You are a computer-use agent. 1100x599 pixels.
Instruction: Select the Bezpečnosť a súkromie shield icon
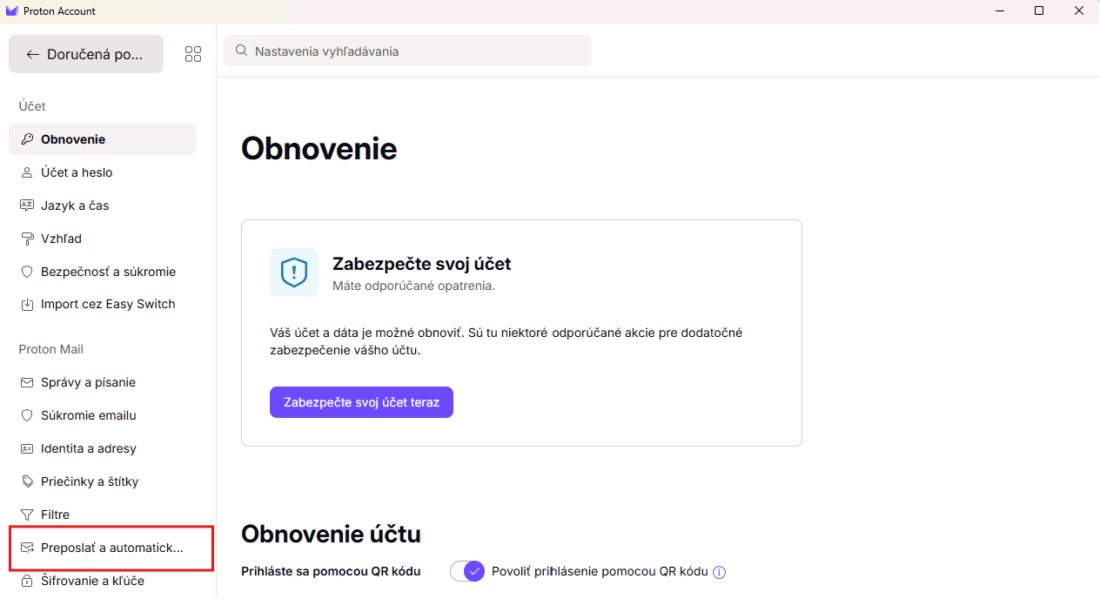pos(27,271)
